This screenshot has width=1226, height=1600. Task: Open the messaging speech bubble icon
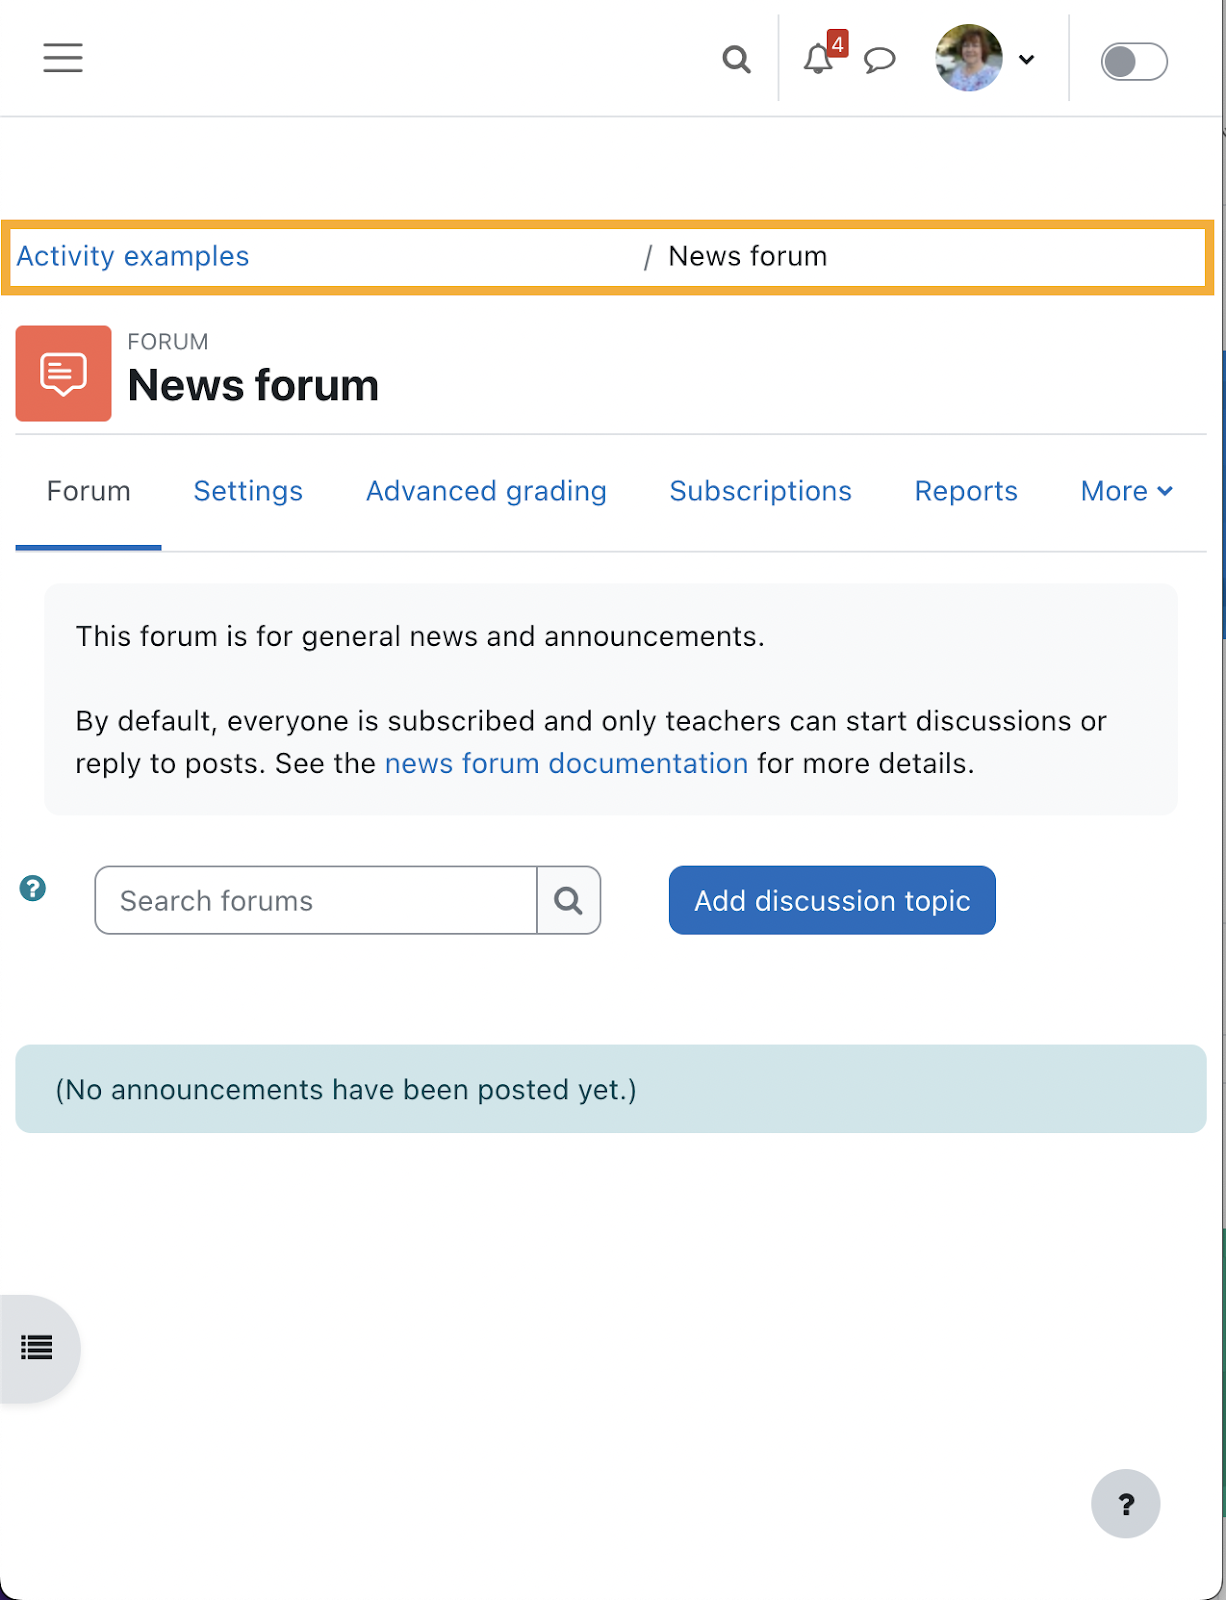pos(880,60)
